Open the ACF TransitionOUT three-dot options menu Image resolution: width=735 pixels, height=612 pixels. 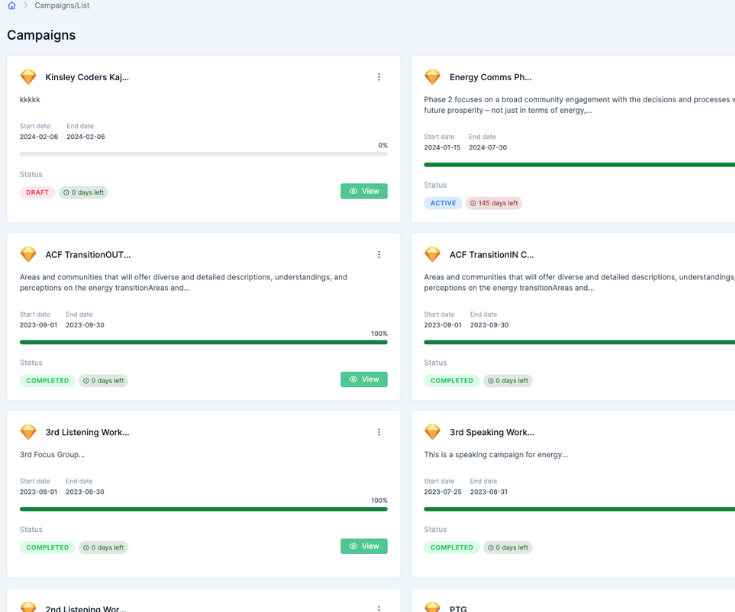[x=379, y=255]
